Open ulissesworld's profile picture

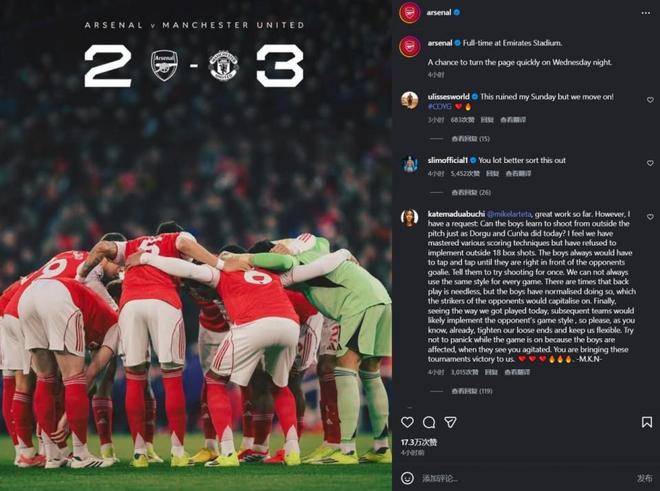click(x=409, y=100)
